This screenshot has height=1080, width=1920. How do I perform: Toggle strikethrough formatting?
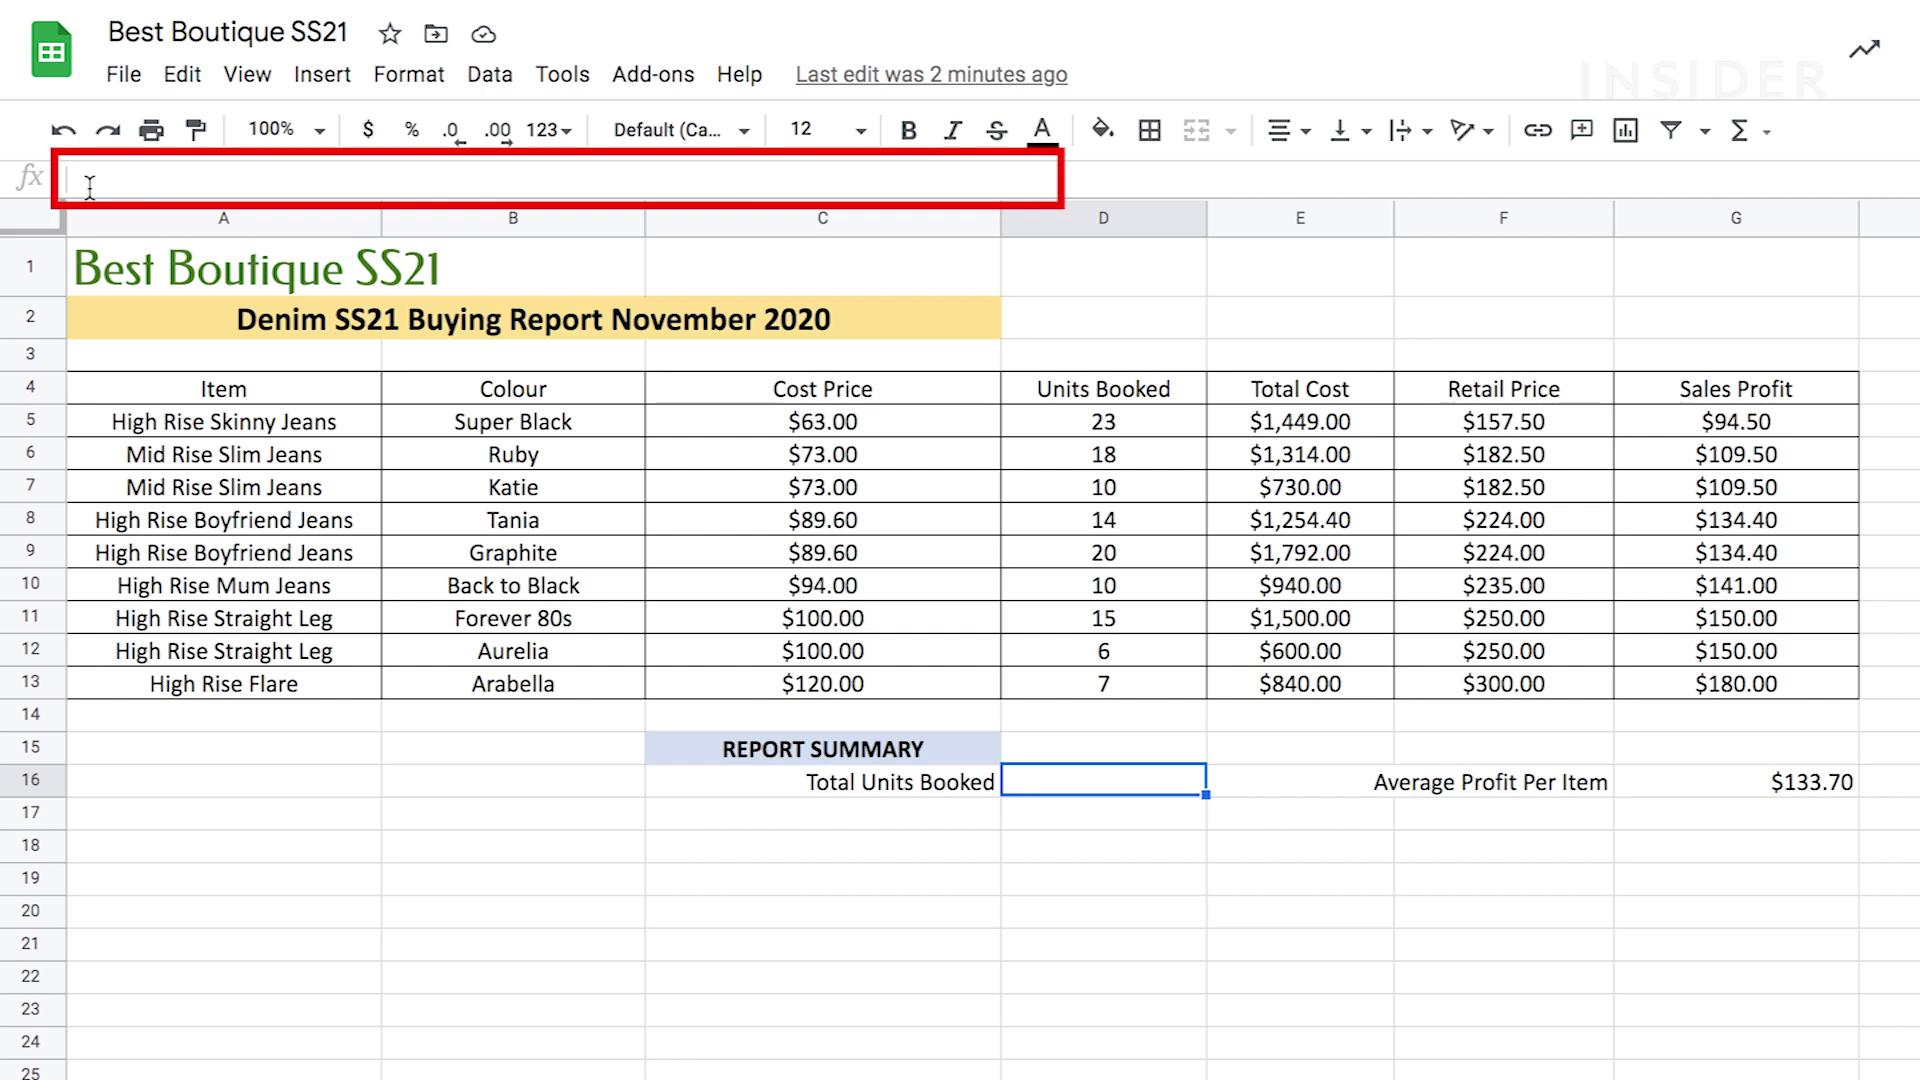pos(996,130)
